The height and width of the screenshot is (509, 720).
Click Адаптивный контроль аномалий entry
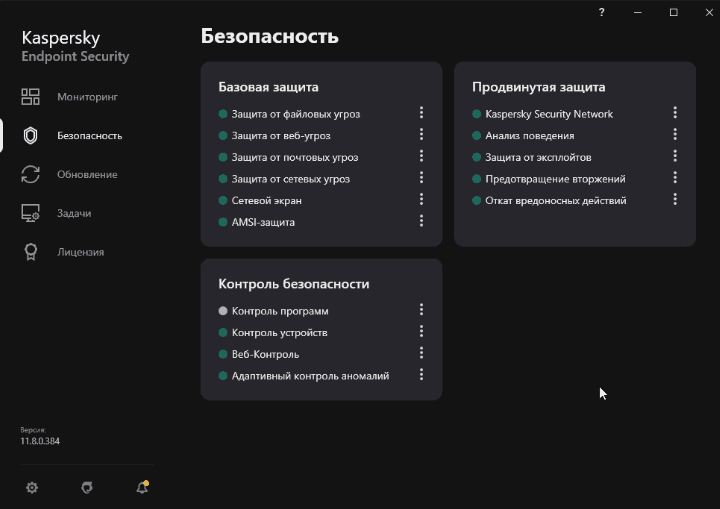pyautogui.click(x=310, y=376)
